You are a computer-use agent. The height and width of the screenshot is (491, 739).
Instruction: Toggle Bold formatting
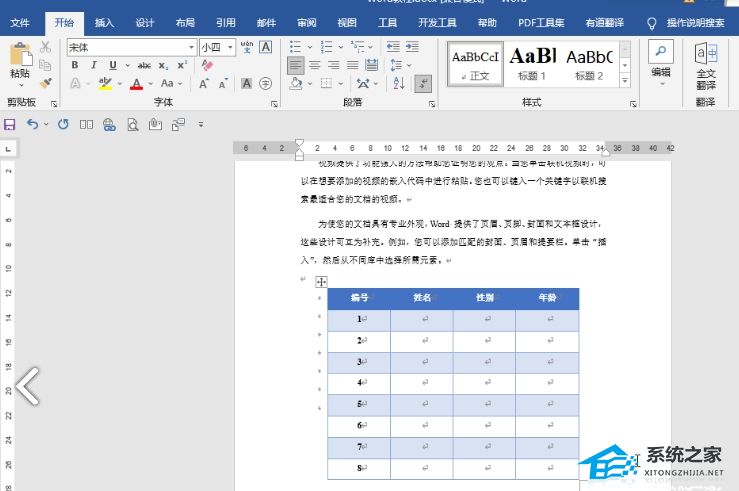[x=74, y=65]
